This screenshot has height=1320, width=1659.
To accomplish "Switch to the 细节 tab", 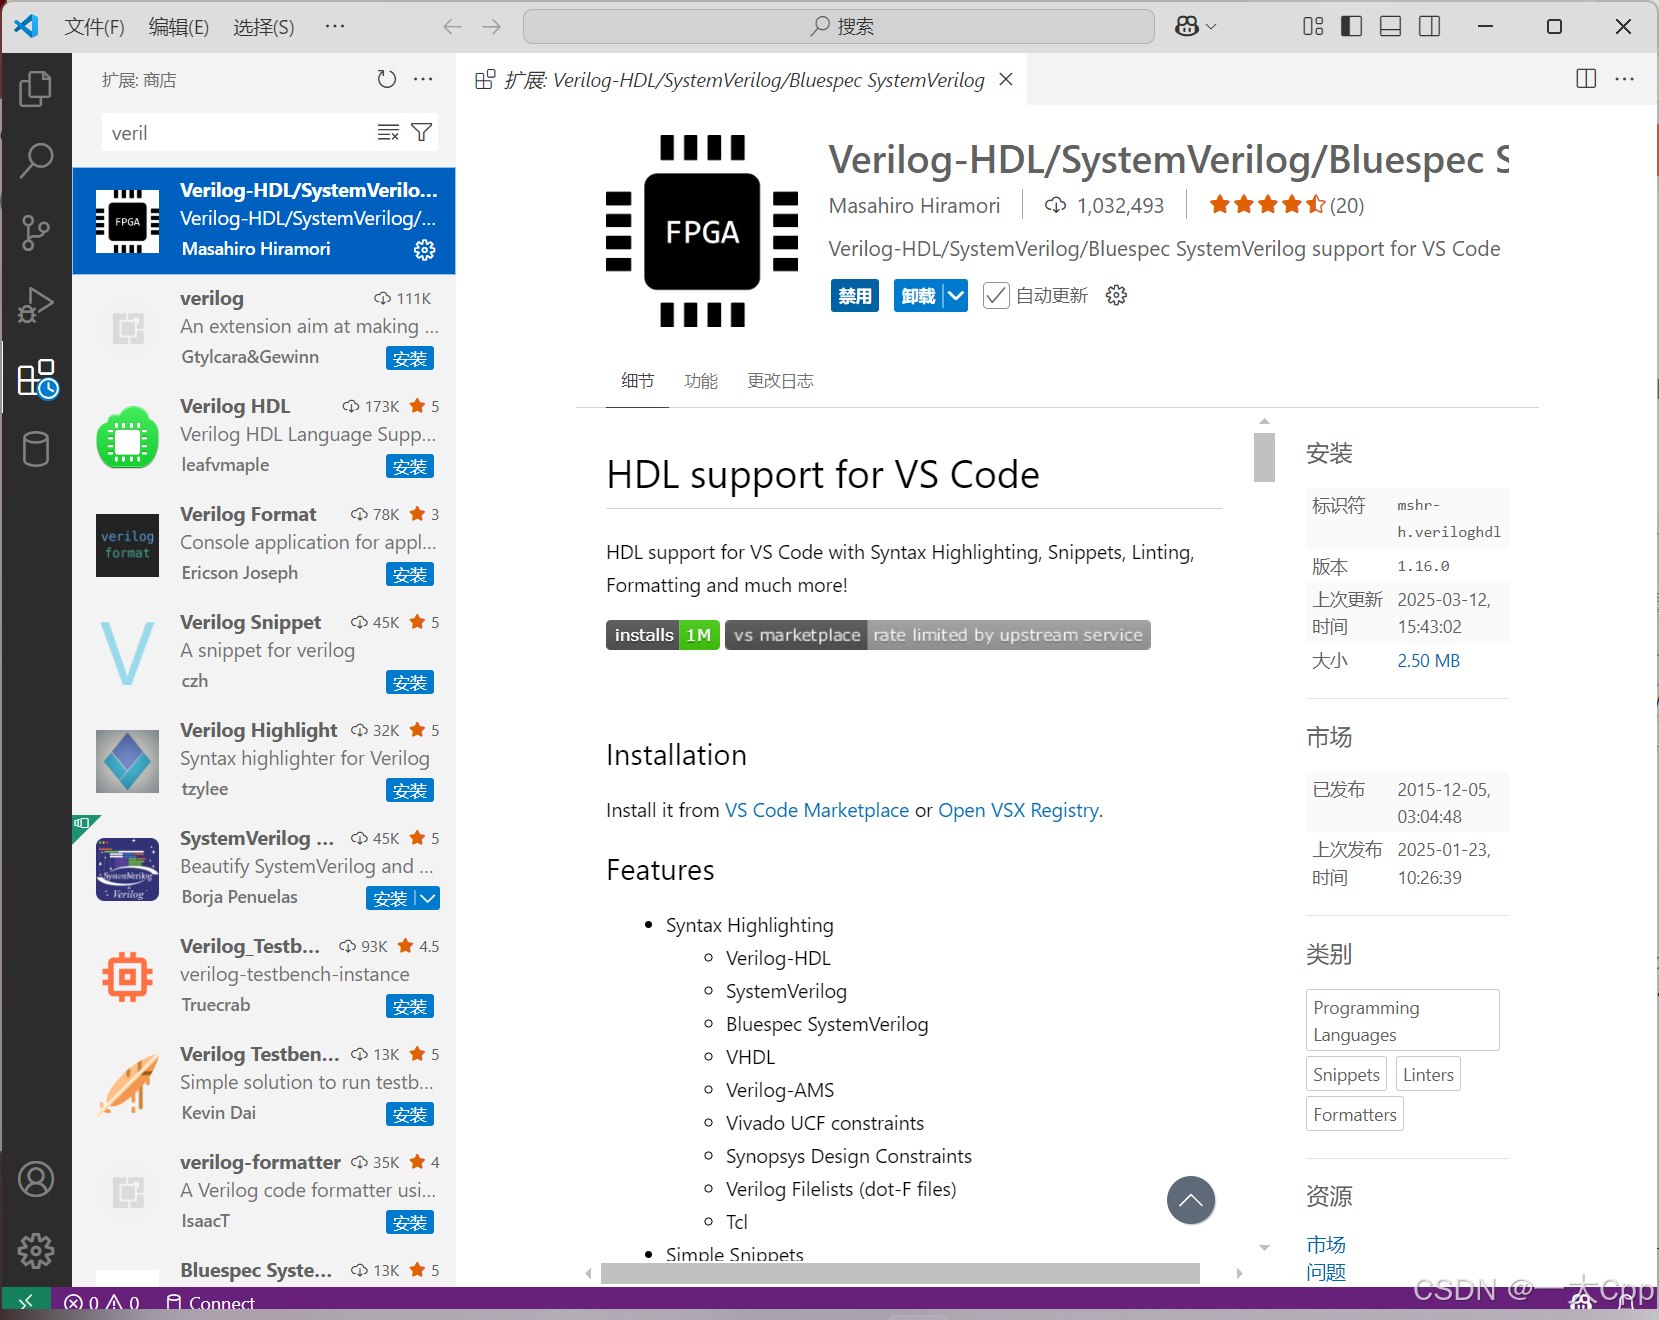I will [x=637, y=381].
